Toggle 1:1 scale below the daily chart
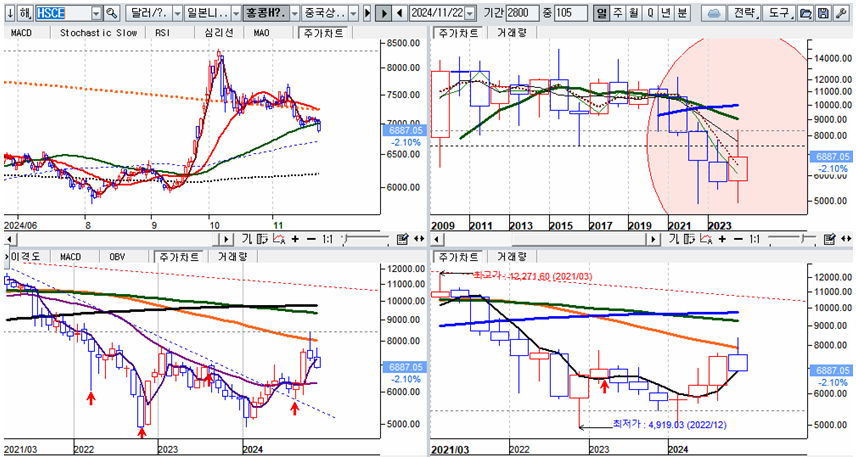856x457 pixels. coord(328,239)
